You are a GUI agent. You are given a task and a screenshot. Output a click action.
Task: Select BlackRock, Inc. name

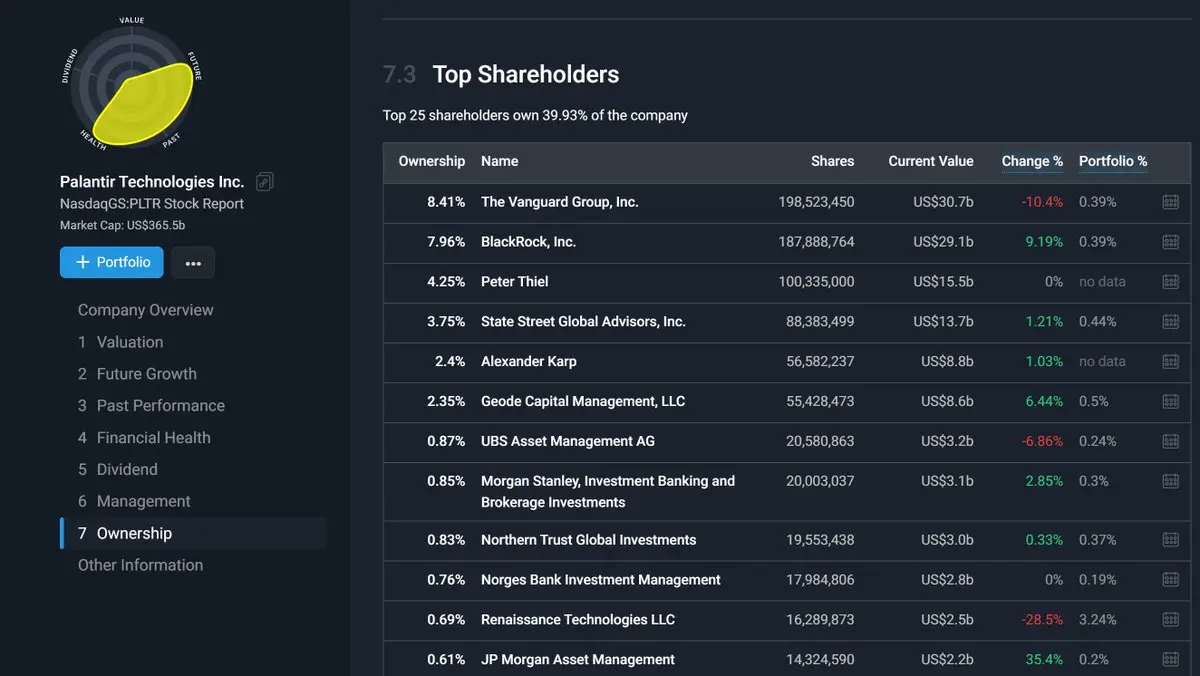tap(529, 242)
